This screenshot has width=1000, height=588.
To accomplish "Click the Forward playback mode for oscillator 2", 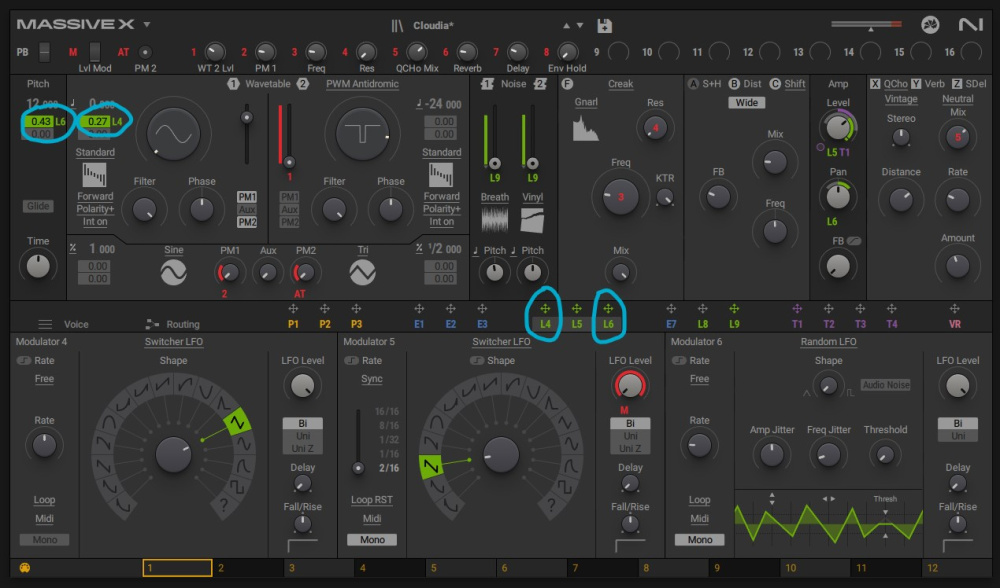I will [441, 196].
